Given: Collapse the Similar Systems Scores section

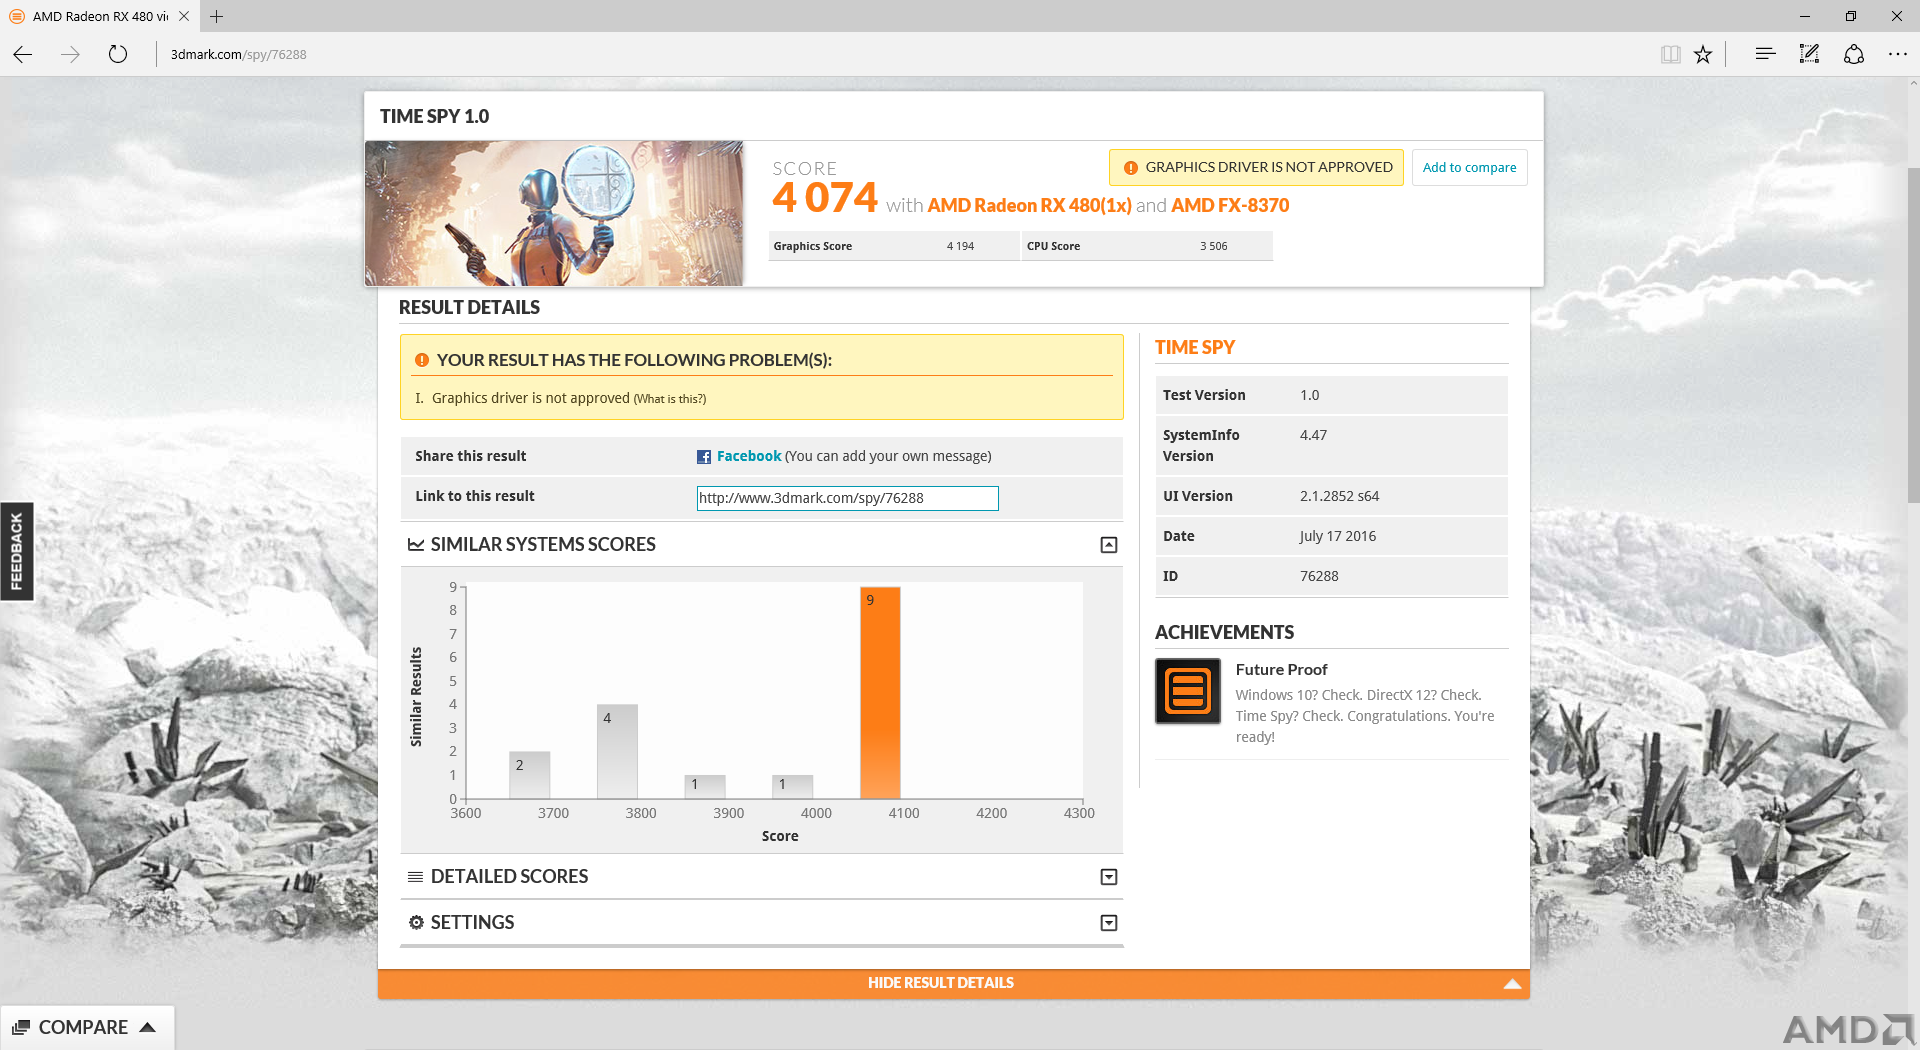Looking at the screenshot, I should tap(1108, 545).
